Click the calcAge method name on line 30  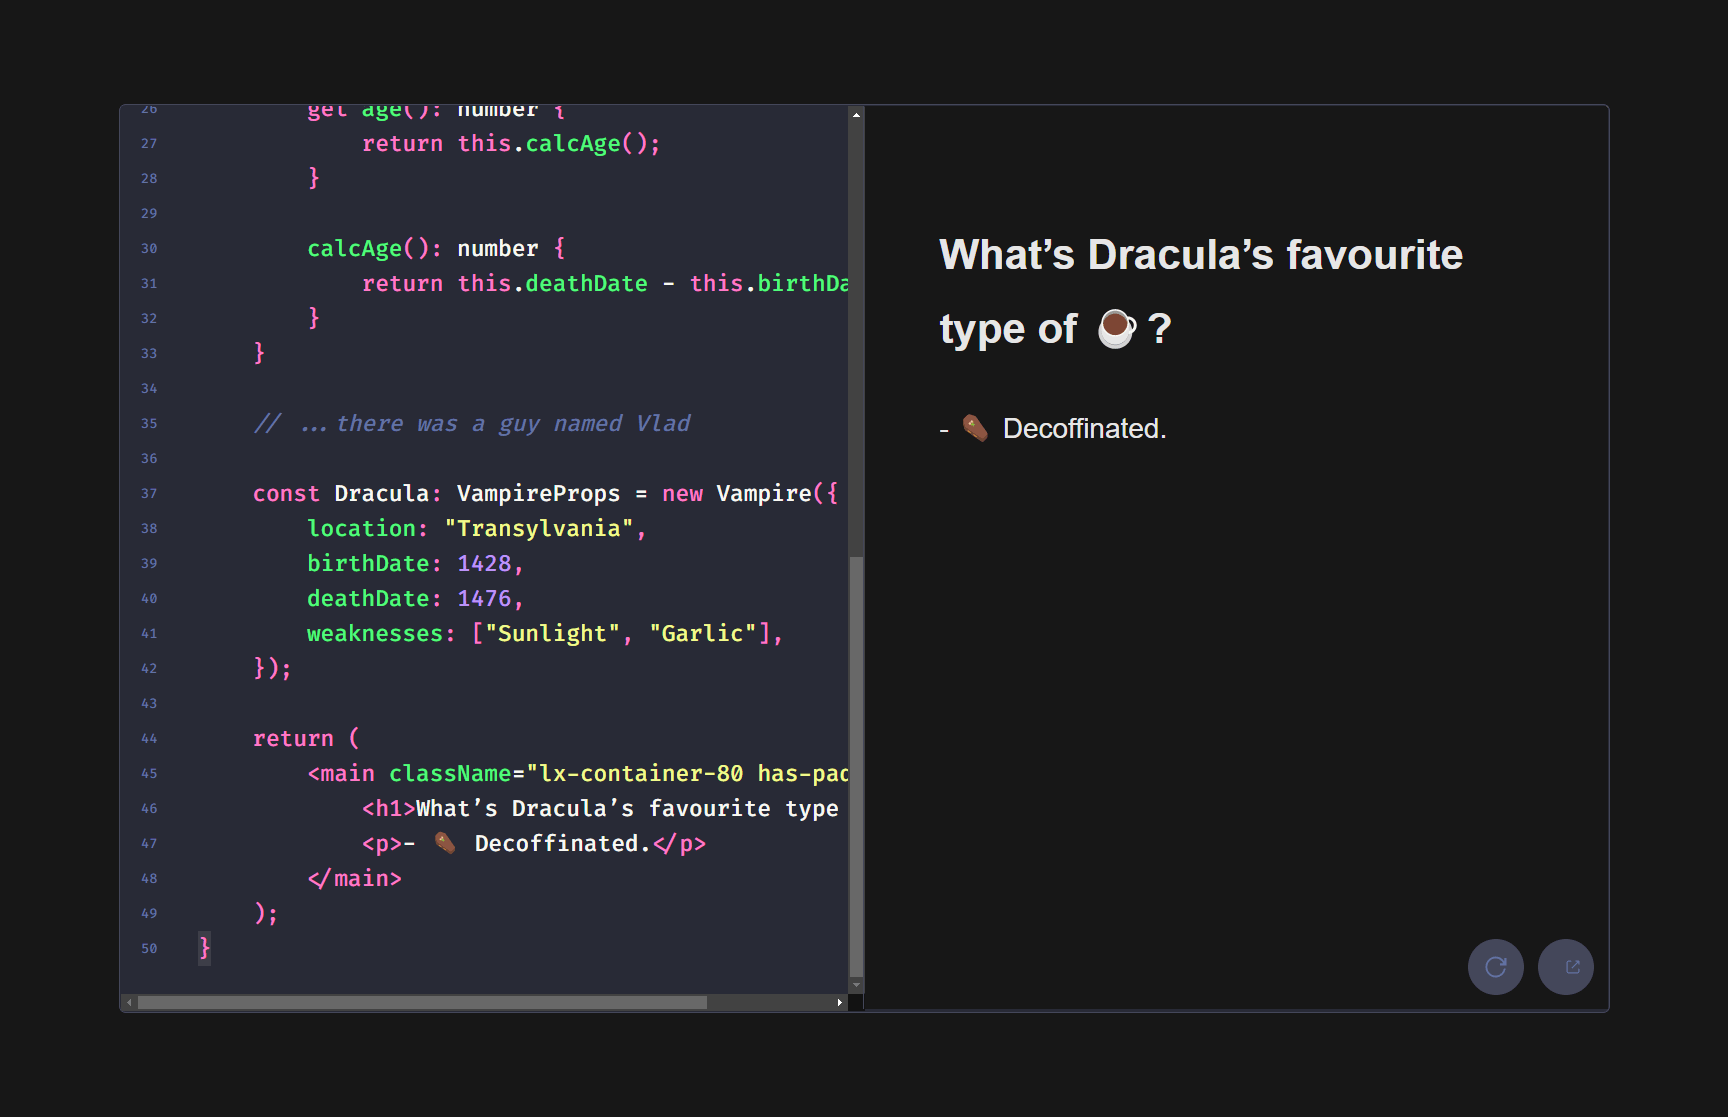coord(355,248)
